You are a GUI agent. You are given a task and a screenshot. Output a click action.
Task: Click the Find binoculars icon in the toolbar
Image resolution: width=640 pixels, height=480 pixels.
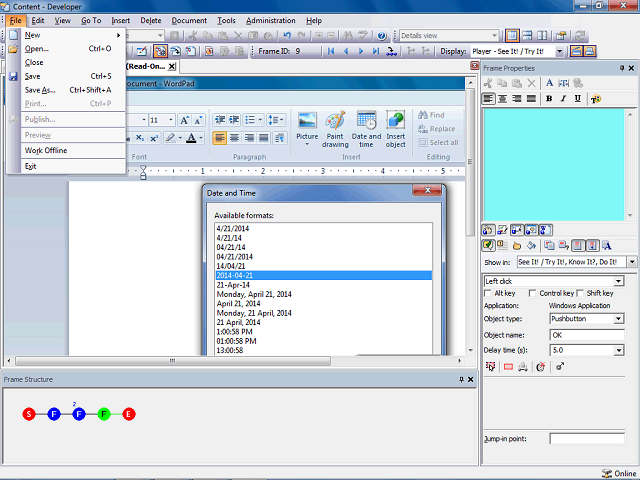click(x=348, y=36)
